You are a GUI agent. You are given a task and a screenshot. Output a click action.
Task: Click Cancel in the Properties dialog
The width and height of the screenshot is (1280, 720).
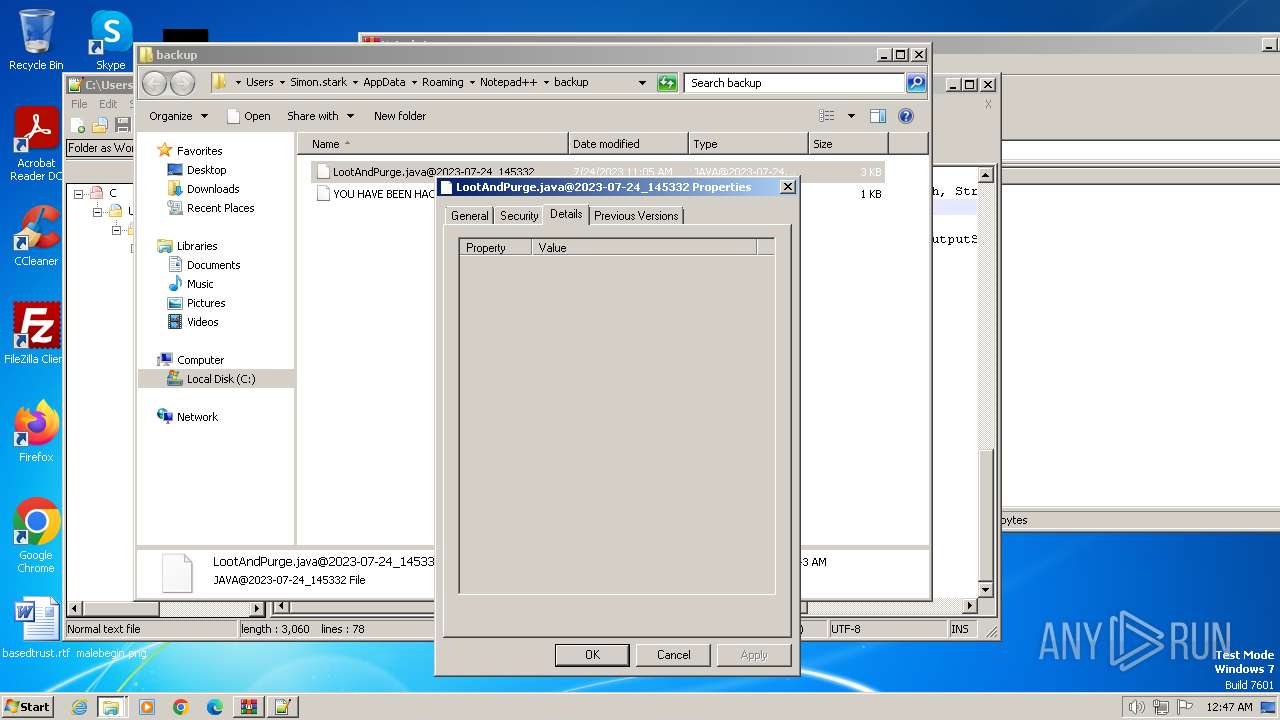[x=673, y=655]
